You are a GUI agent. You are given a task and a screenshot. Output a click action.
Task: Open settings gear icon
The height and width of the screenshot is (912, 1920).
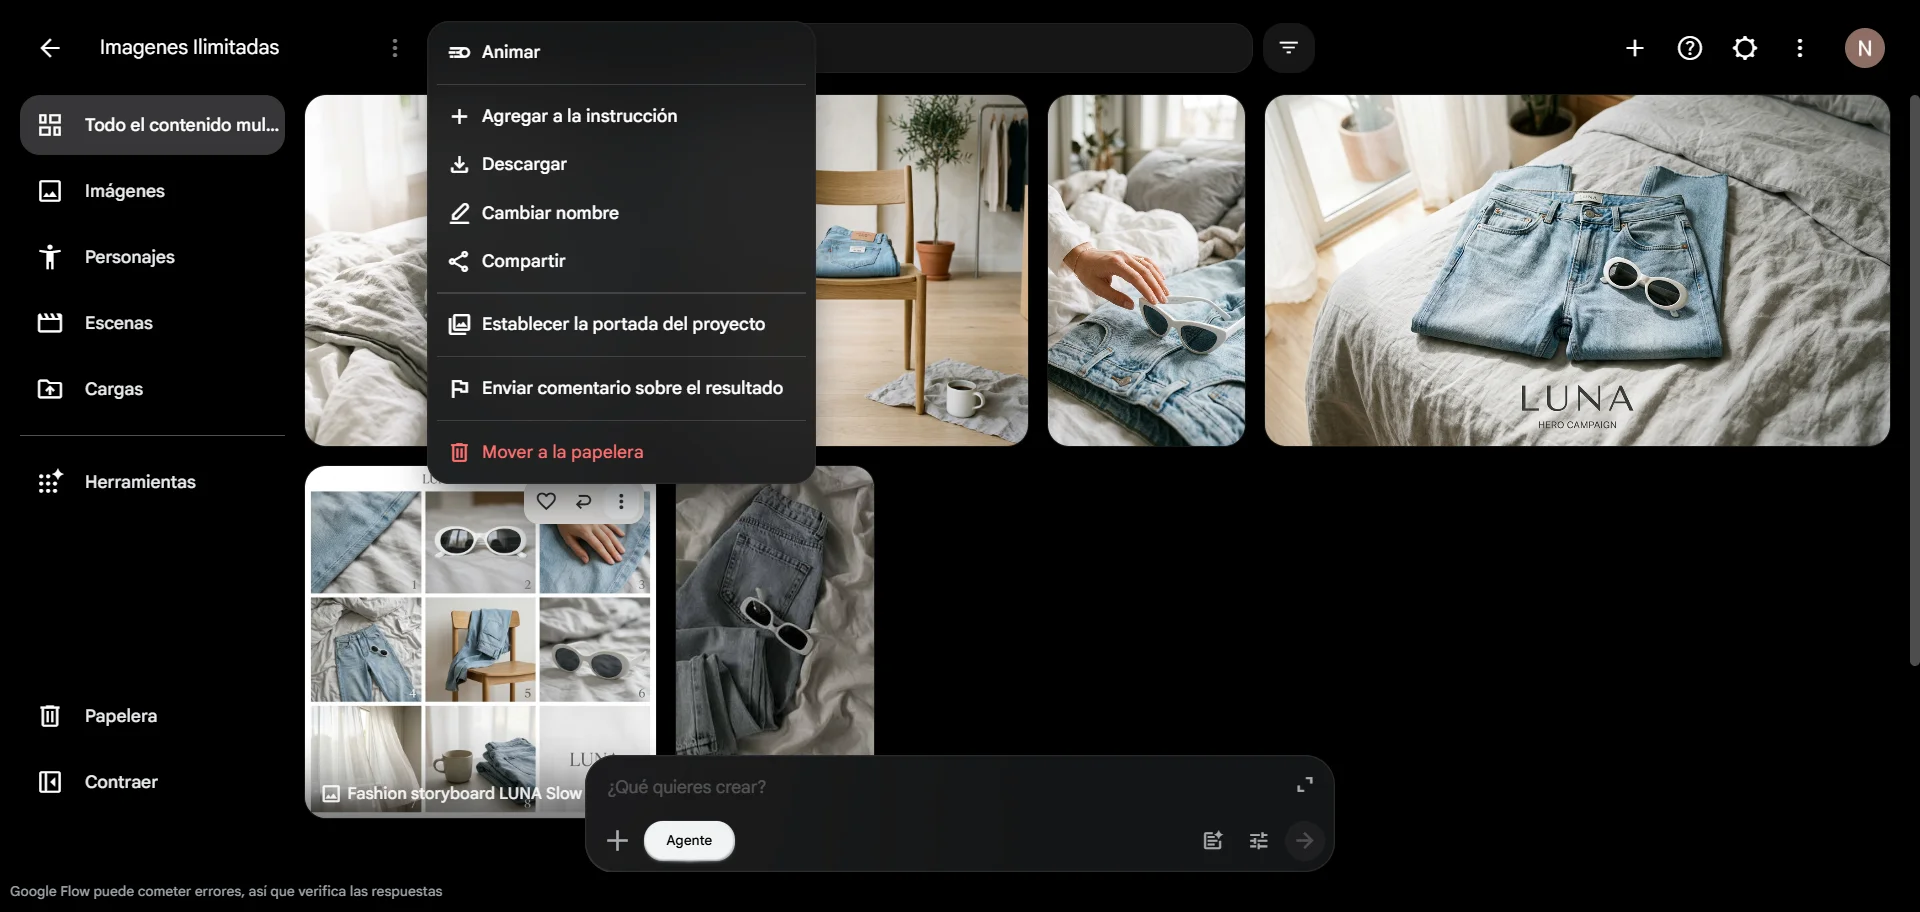(x=1745, y=48)
